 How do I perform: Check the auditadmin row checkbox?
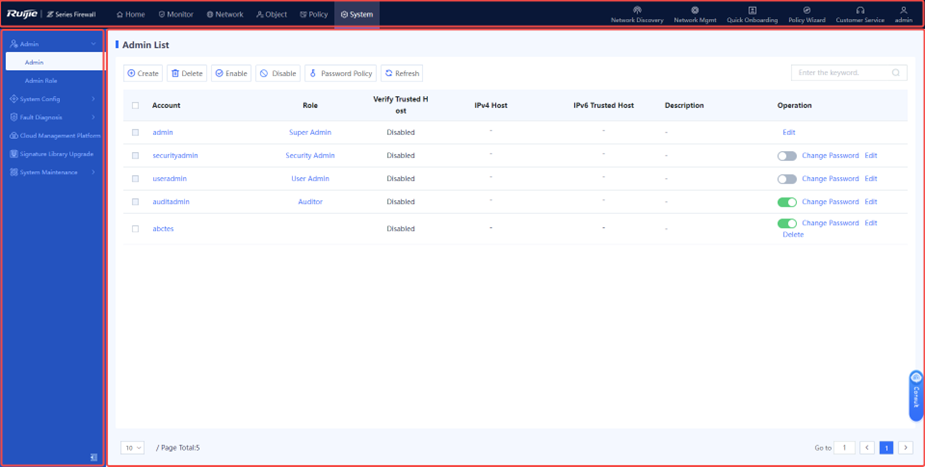136,202
